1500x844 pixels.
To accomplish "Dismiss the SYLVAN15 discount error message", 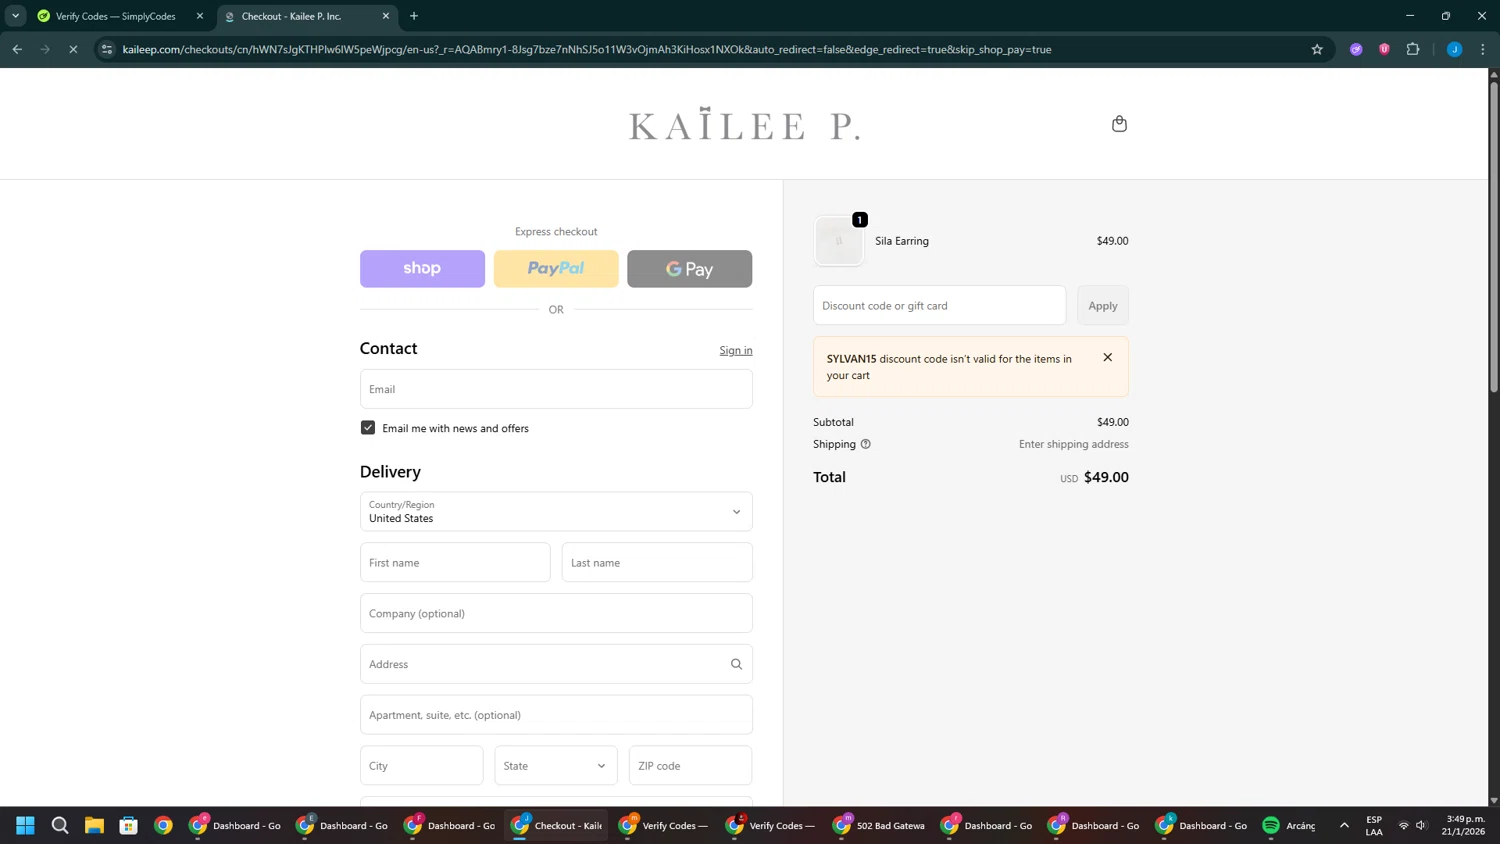I will tap(1107, 358).
